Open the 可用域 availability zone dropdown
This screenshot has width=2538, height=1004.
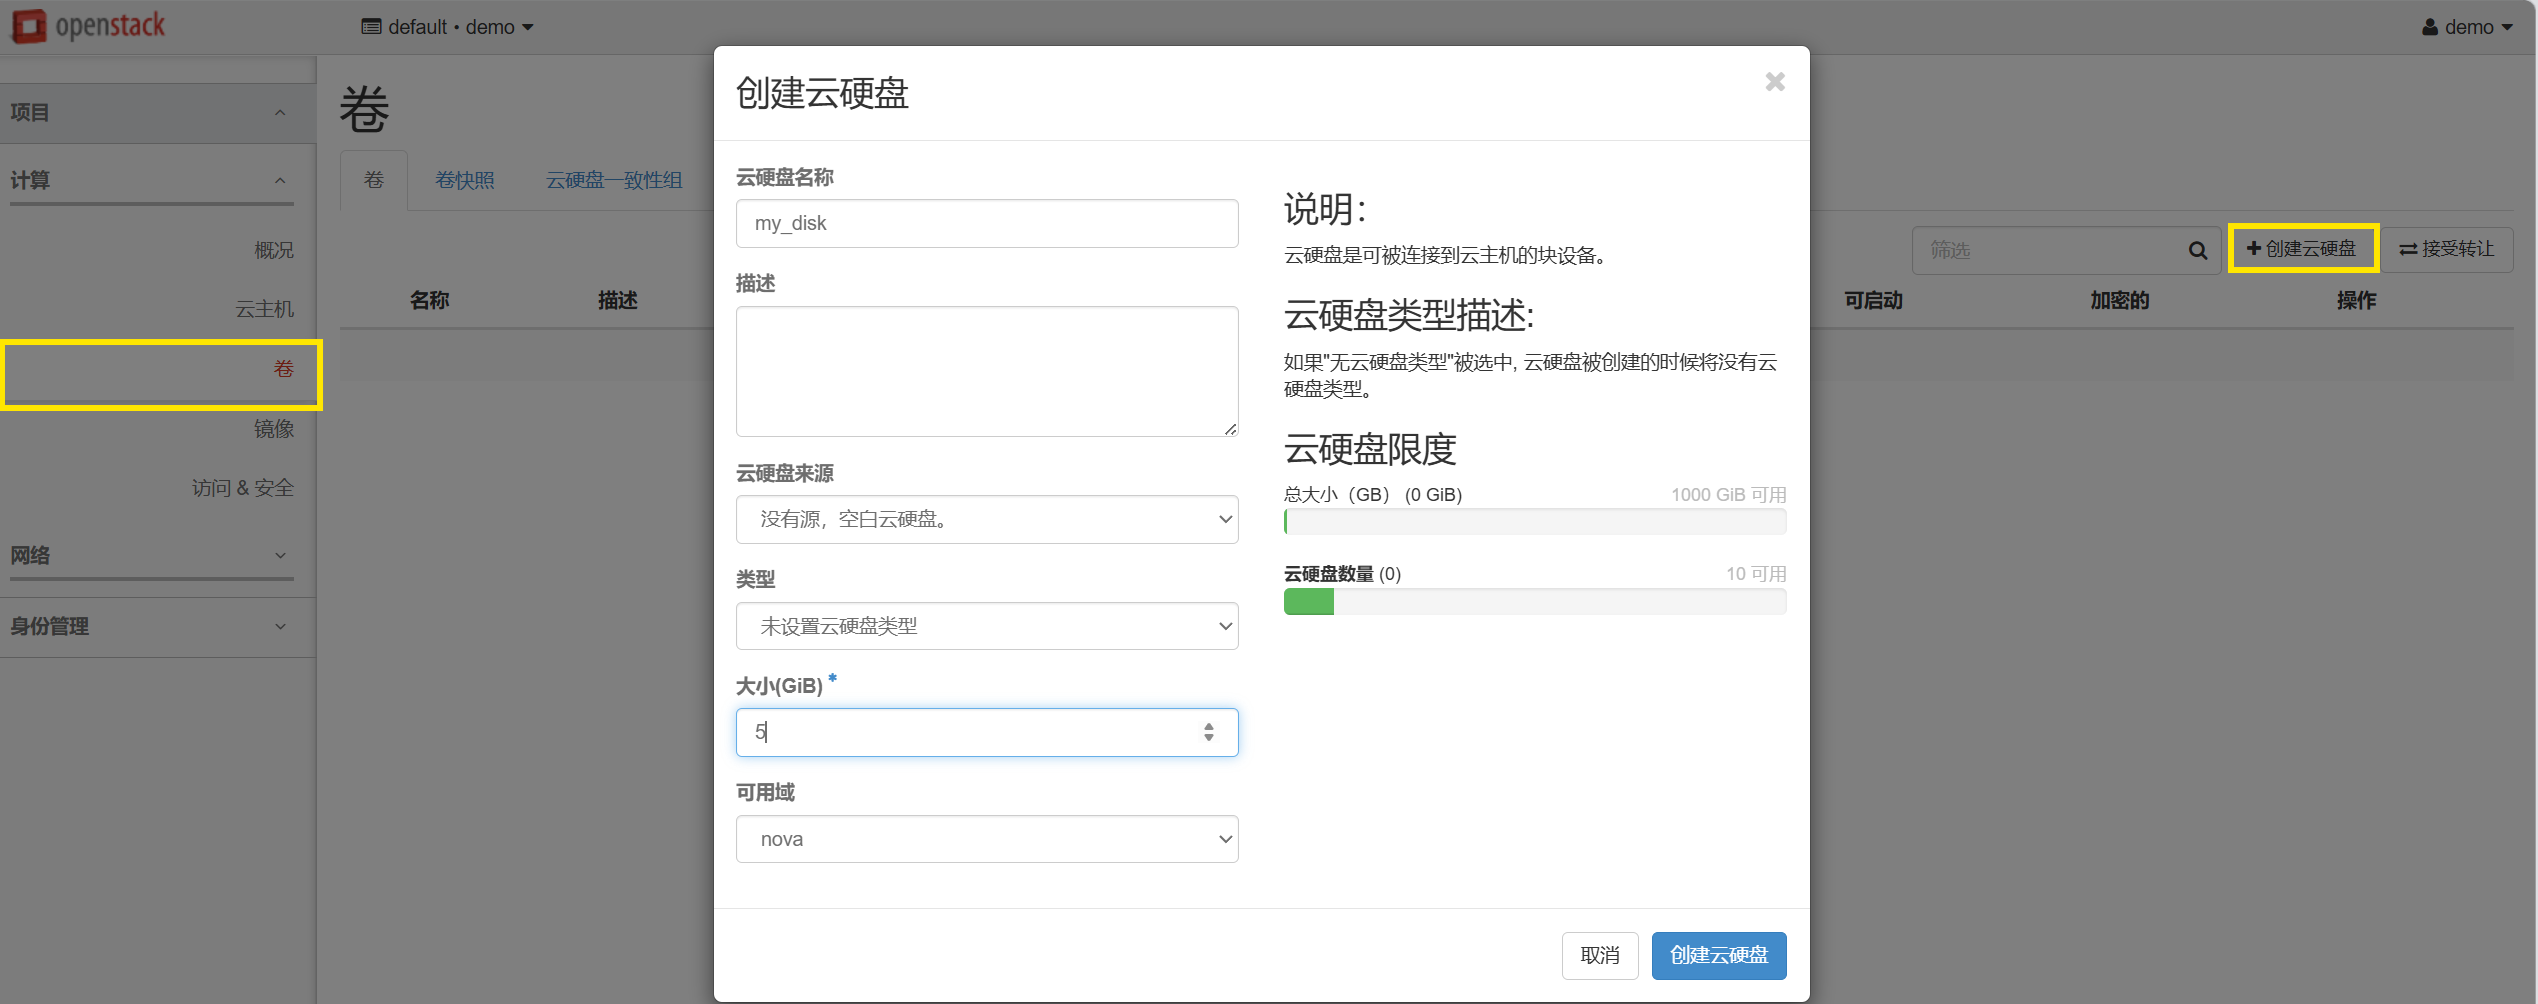987,839
